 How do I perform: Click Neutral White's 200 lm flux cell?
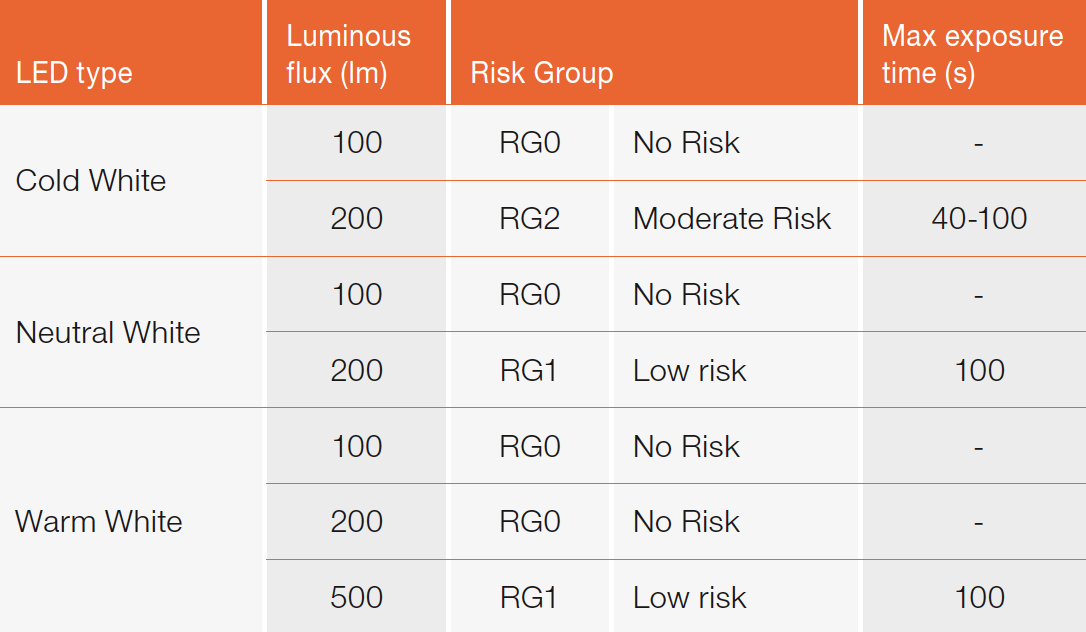[357, 370]
